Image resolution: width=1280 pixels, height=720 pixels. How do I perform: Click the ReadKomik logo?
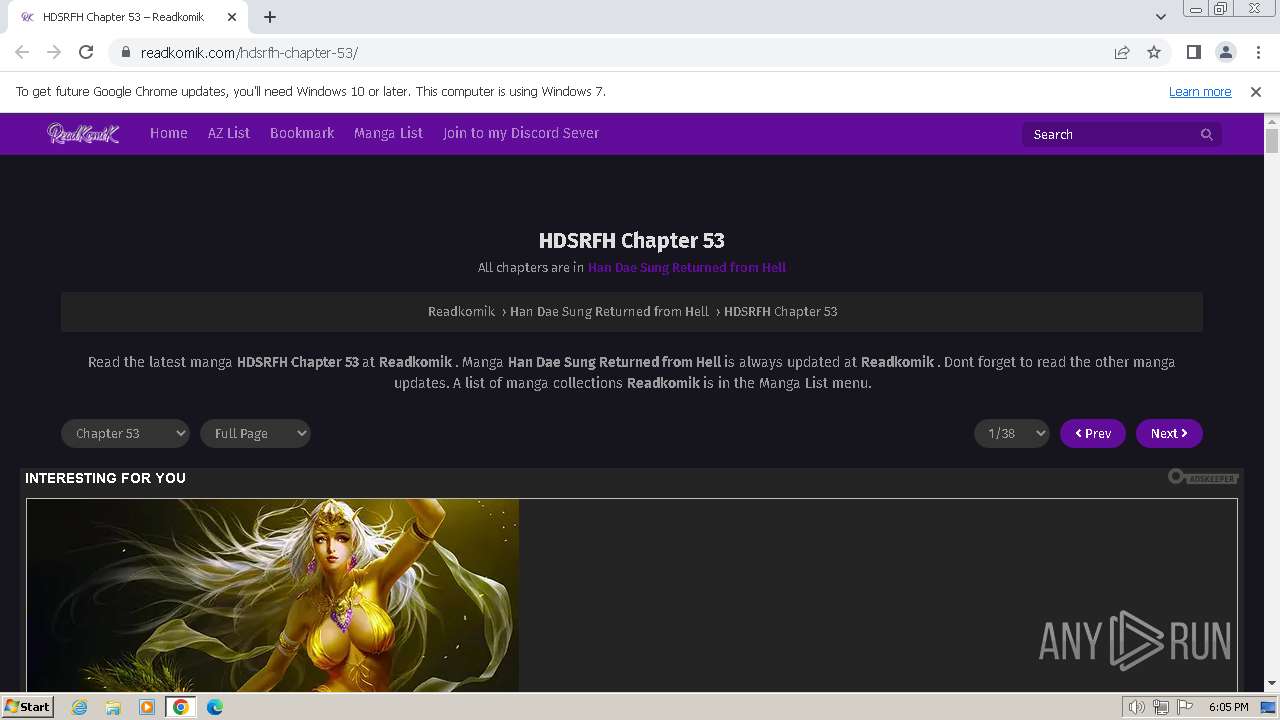[x=83, y=133]
